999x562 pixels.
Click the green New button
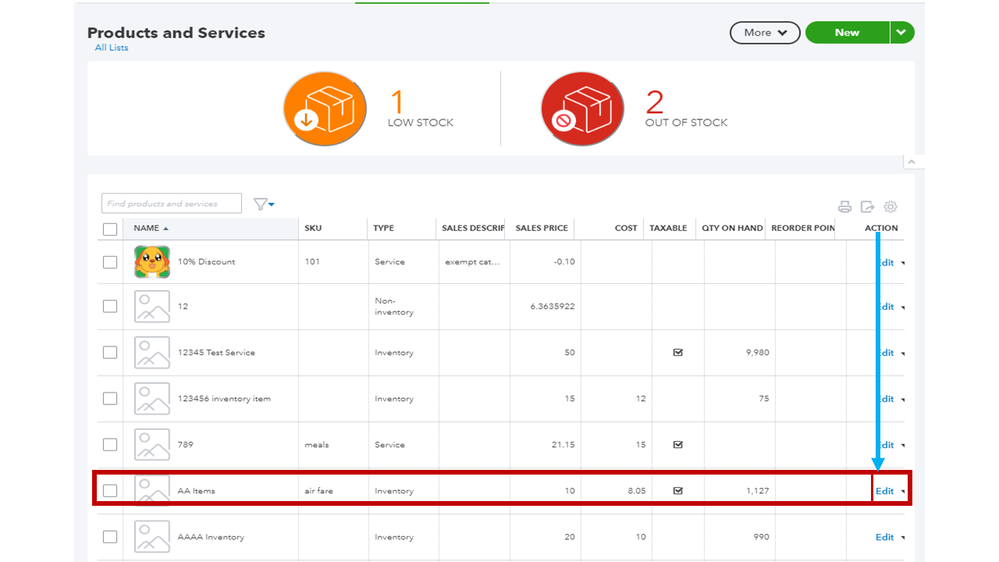(846, 33)
